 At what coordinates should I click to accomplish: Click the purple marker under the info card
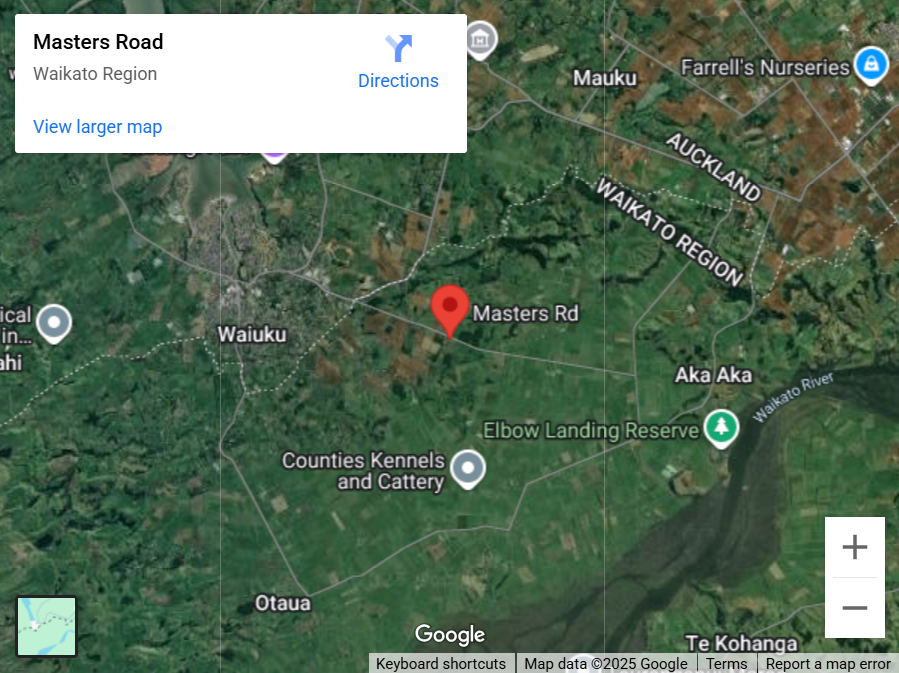(274, 157)
